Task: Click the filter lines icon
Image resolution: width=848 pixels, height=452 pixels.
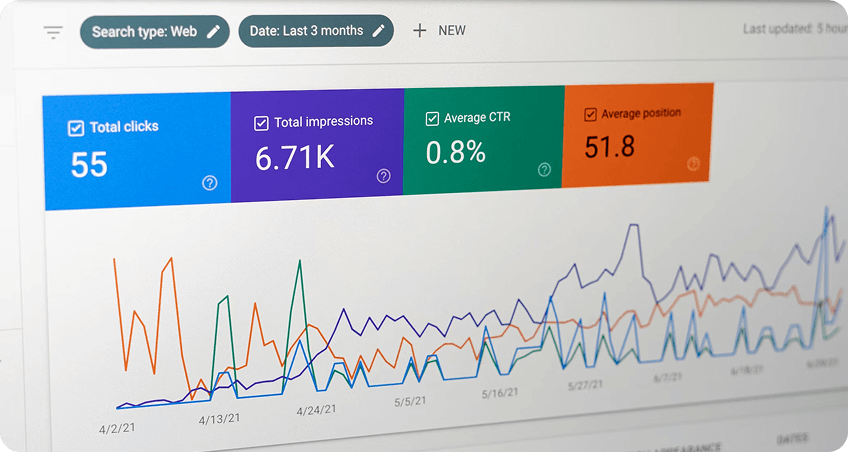Action: click(x=53, y=32)
